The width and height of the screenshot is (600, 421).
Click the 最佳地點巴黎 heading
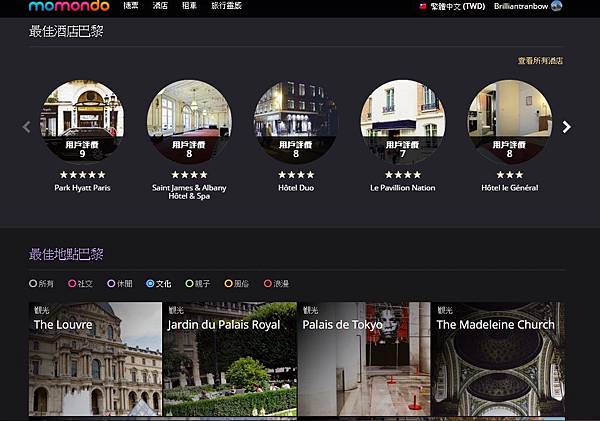pyautogui.click(x=66, y=254)
